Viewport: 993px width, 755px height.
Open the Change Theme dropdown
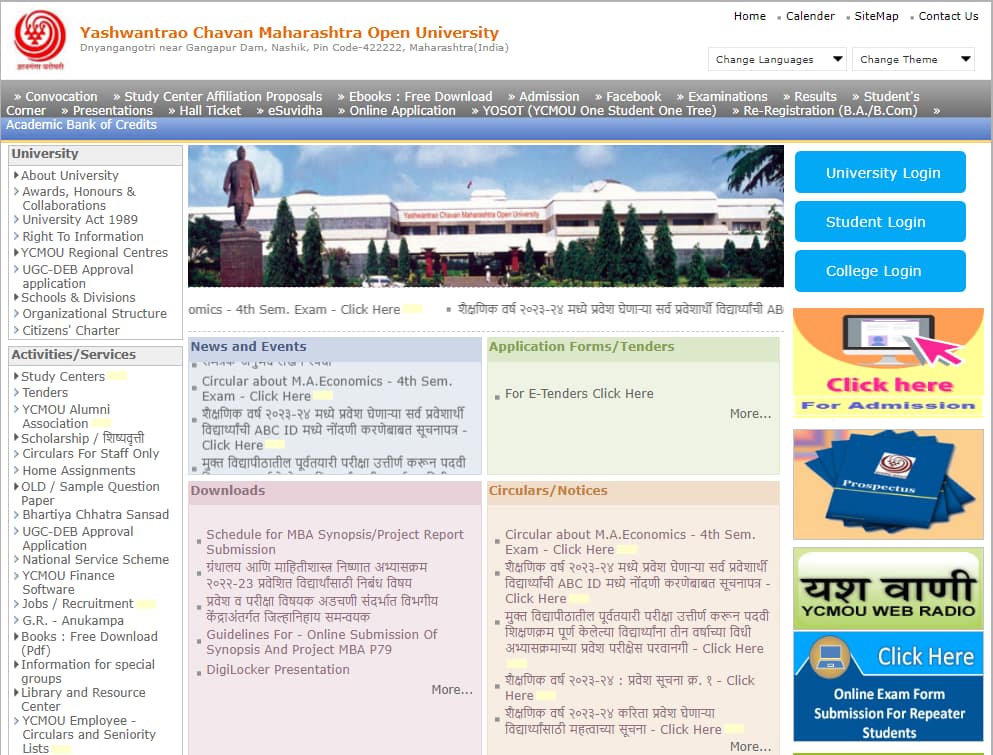912,59
